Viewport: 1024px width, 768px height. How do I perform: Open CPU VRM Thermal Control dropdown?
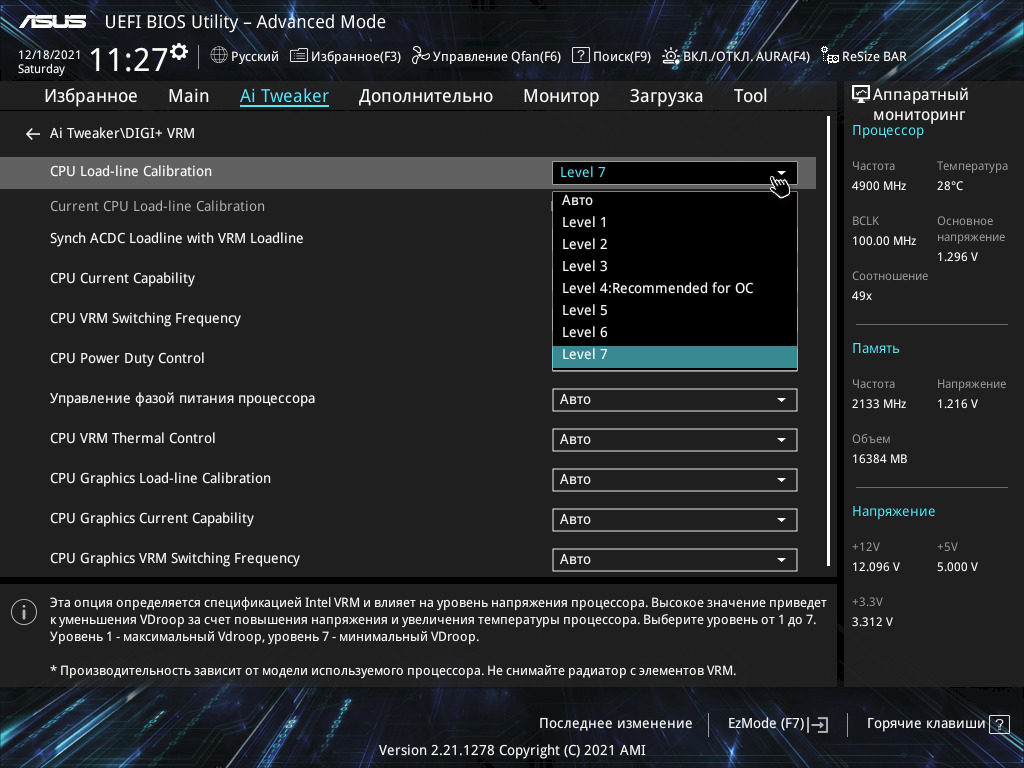pyautogui.click(x=675, y=440)
